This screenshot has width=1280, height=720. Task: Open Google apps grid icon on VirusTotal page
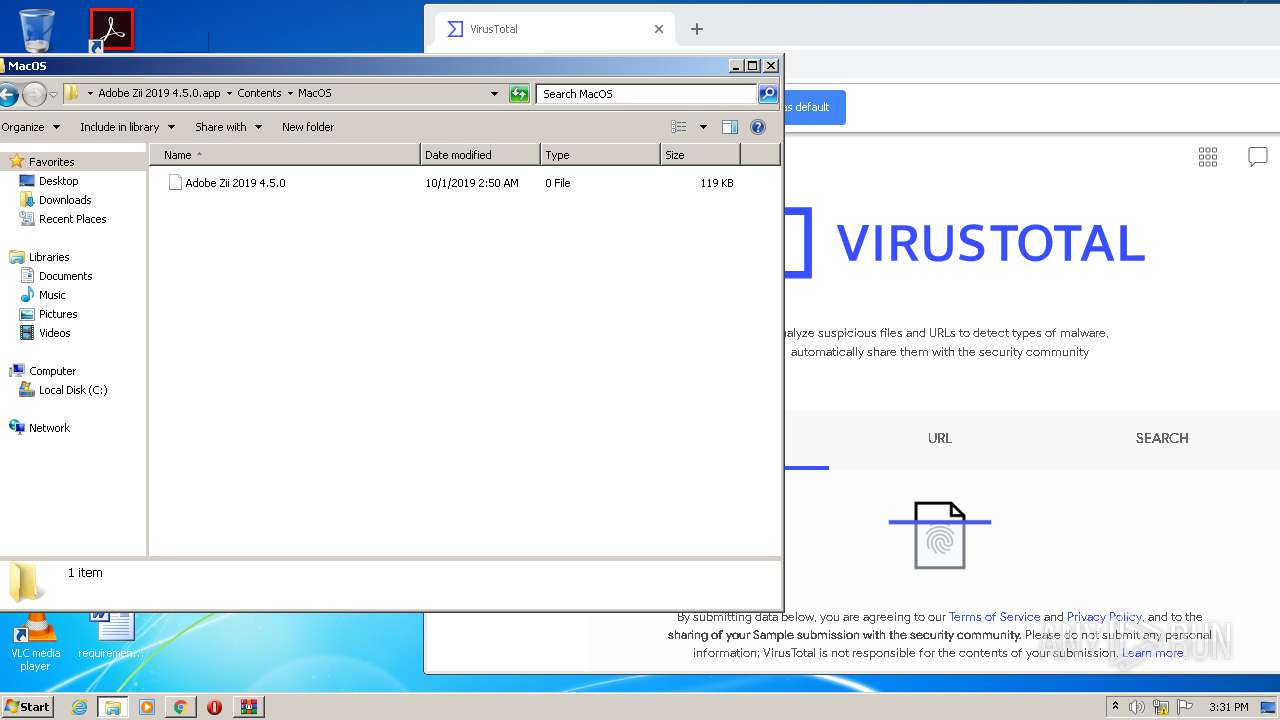[x=1208, y=156]
